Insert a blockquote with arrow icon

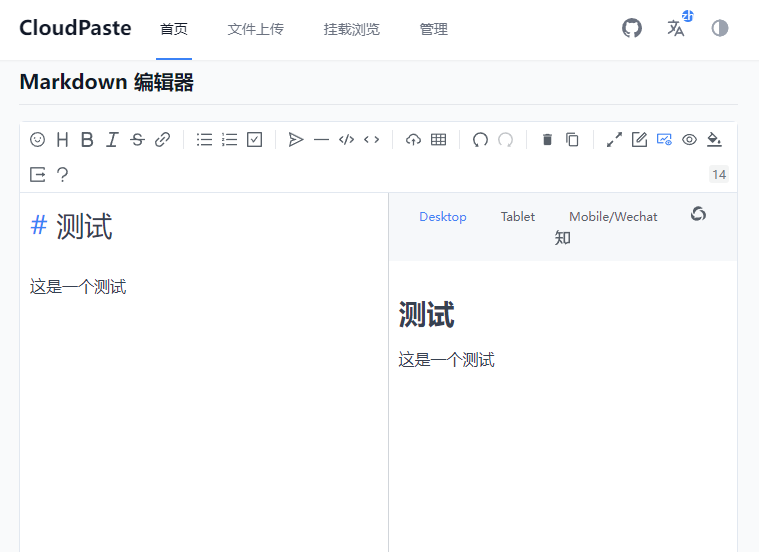[296, 140]
